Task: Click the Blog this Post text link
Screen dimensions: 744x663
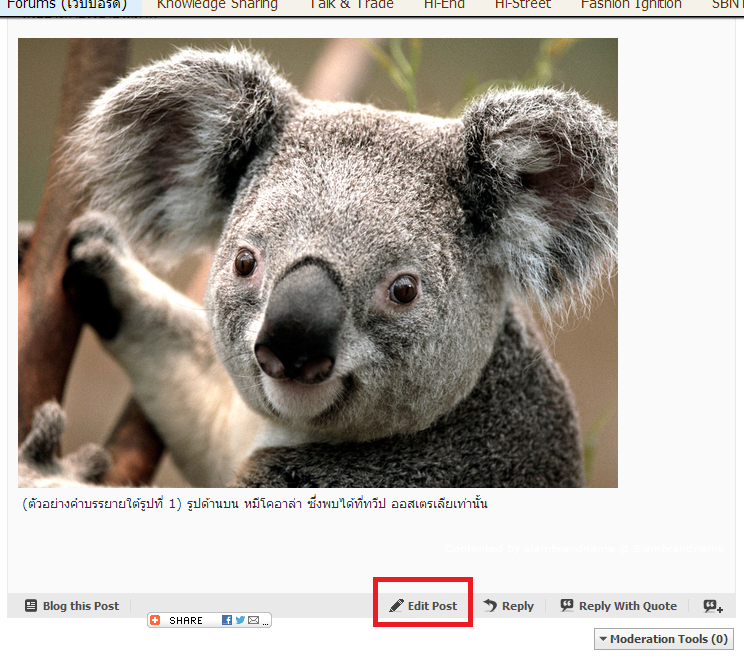Action: tap(80, 606)
